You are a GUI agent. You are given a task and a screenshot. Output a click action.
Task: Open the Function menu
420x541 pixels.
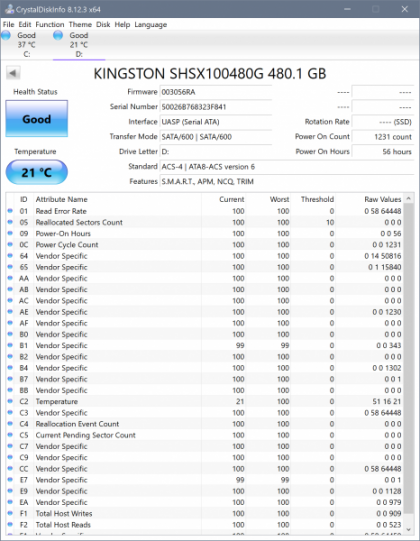[x=50, y=24]
